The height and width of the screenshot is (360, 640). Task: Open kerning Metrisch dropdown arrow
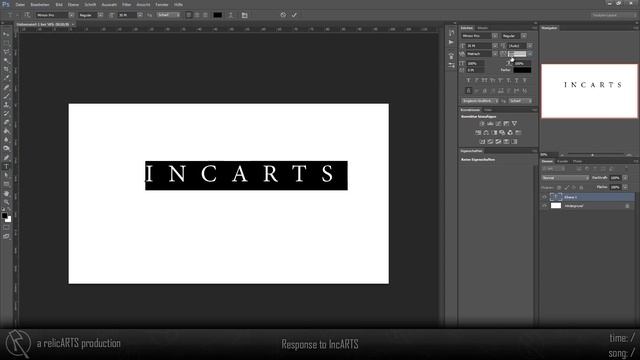point(495,54)
